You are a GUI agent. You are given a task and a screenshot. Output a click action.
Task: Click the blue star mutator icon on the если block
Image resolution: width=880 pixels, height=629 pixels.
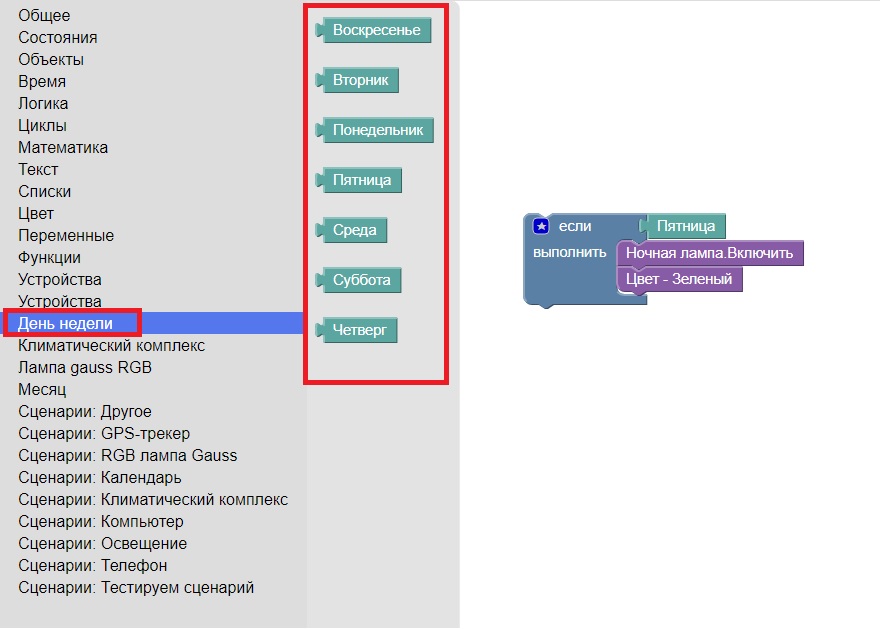[x=541, y=226]
